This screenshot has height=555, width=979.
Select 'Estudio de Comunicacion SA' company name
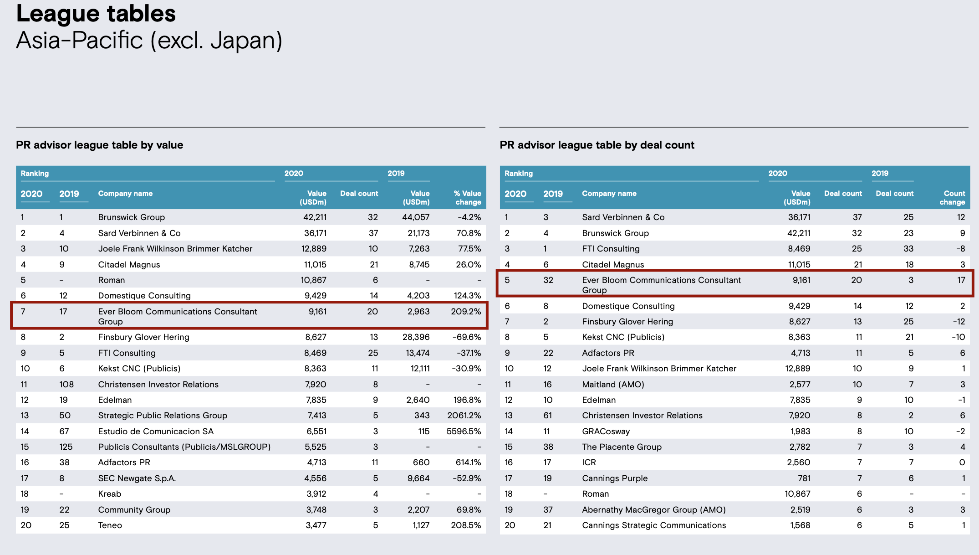click(155, 431)
